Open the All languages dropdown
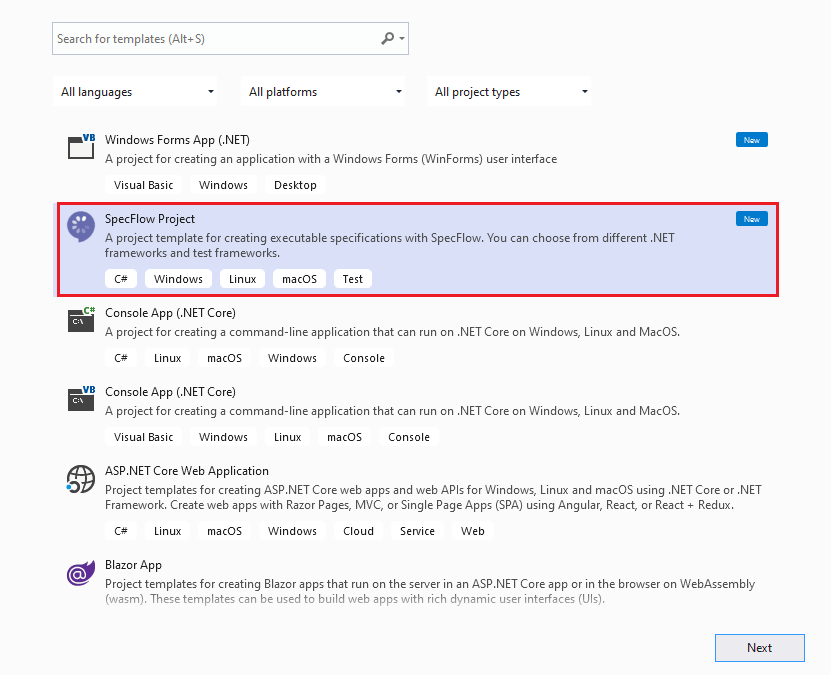 [135, 92]
